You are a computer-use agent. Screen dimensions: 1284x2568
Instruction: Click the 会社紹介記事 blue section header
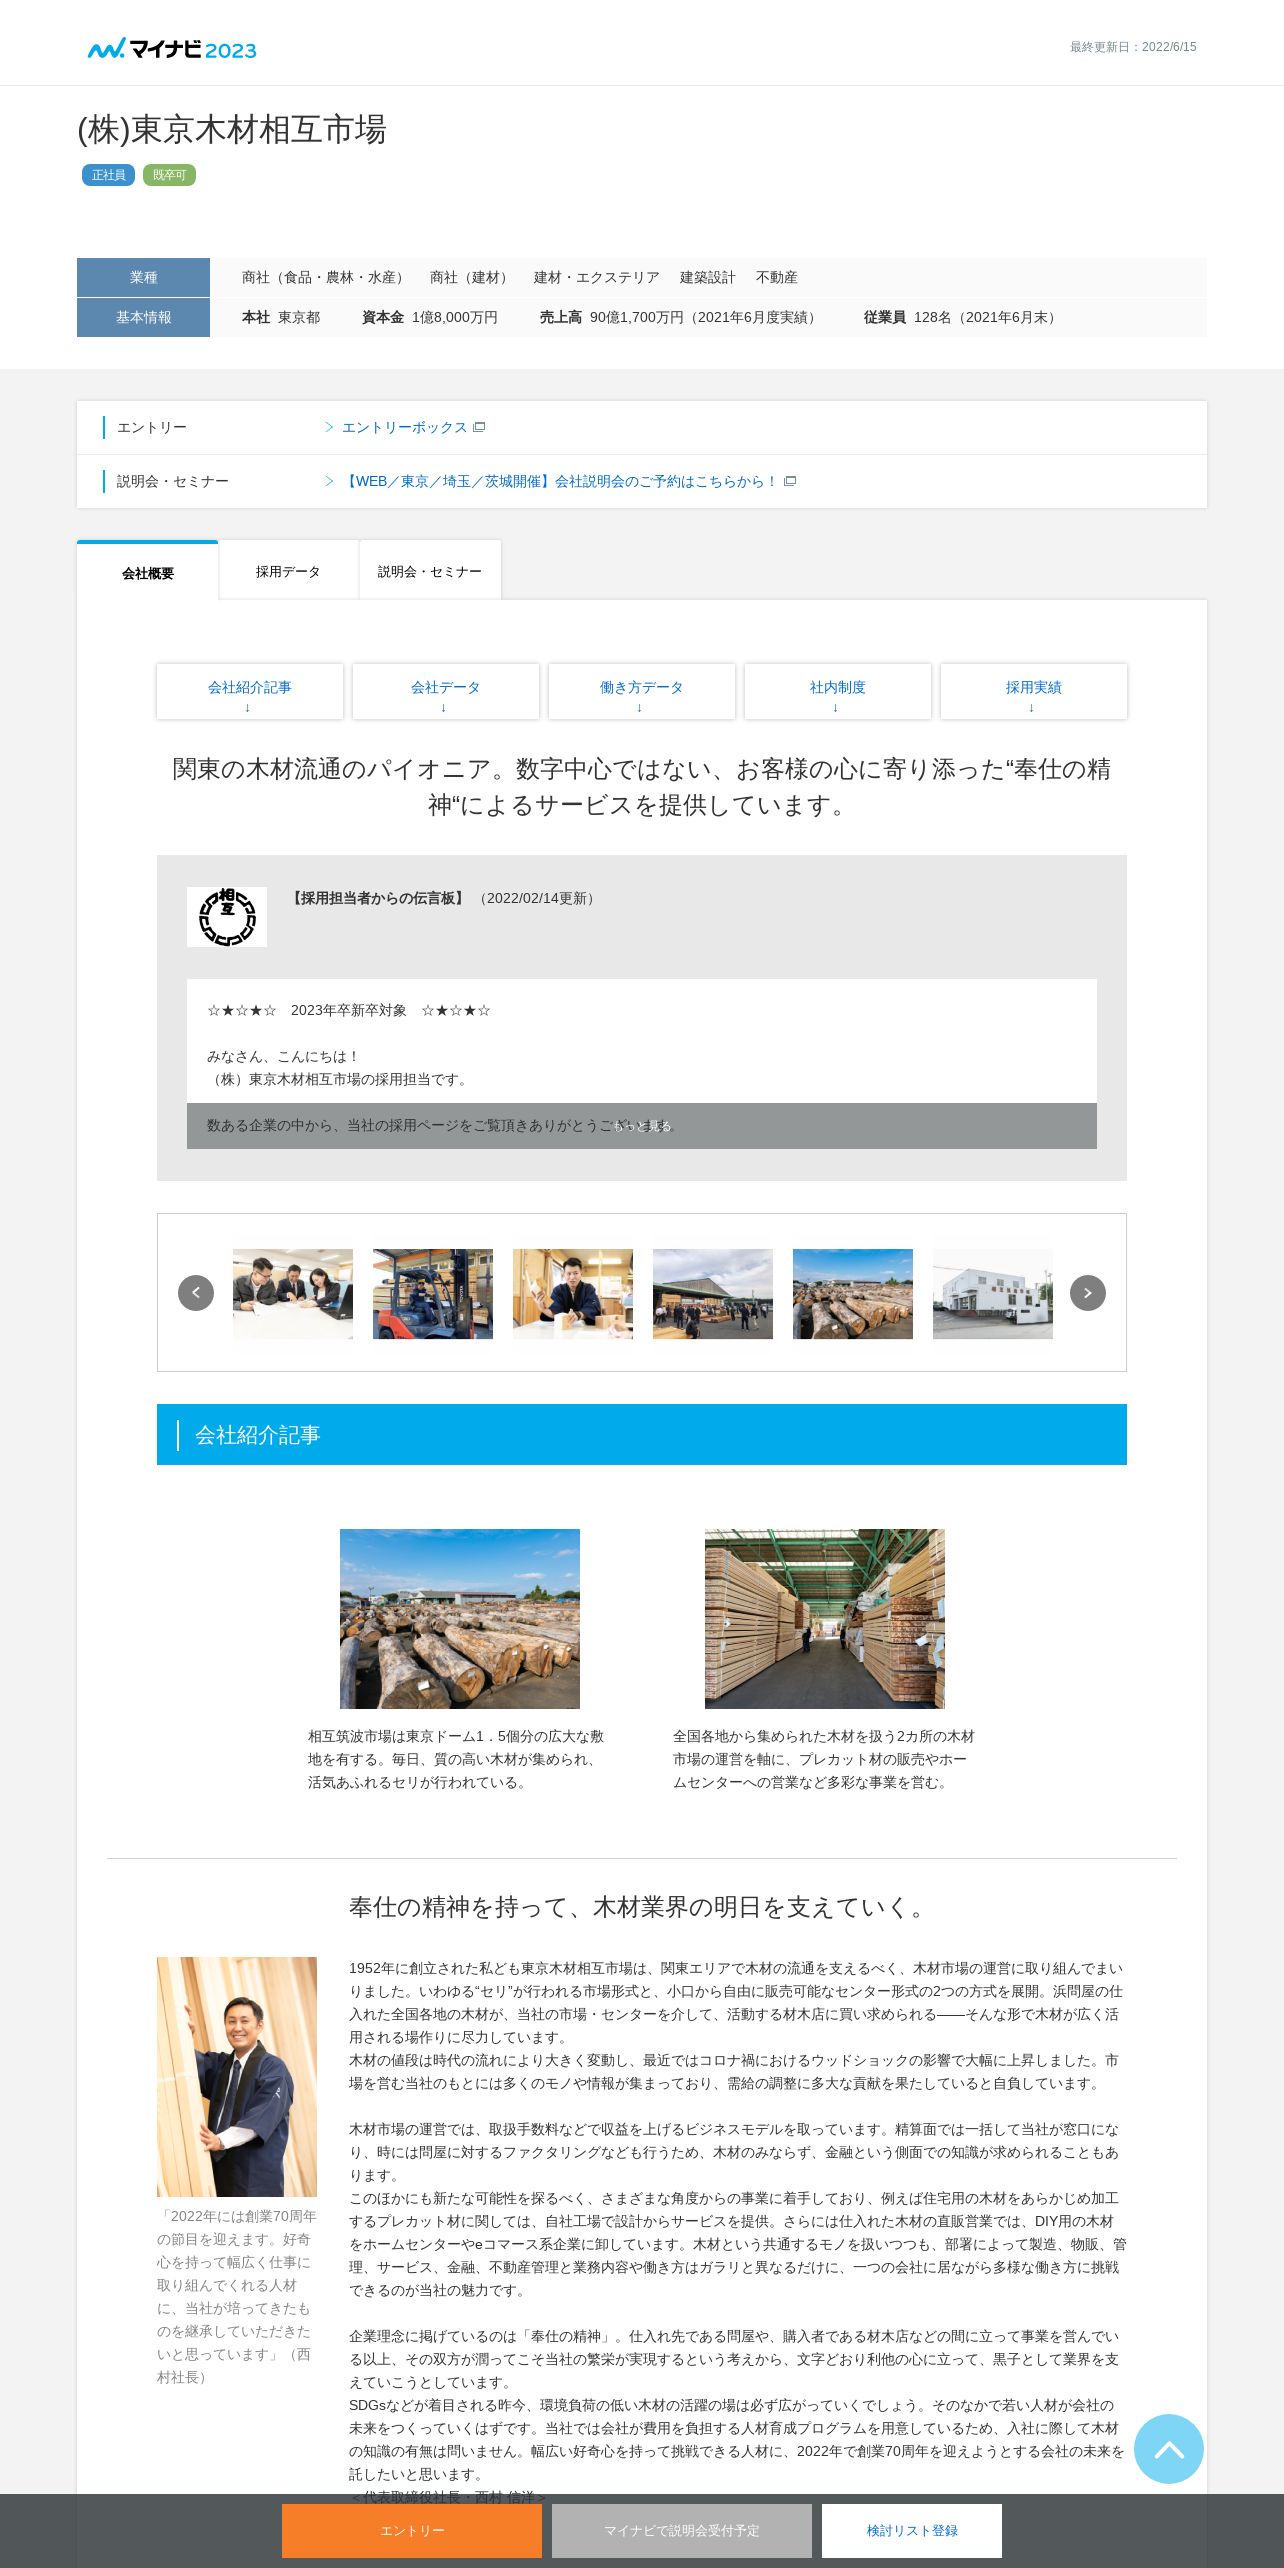point(642,1434)
